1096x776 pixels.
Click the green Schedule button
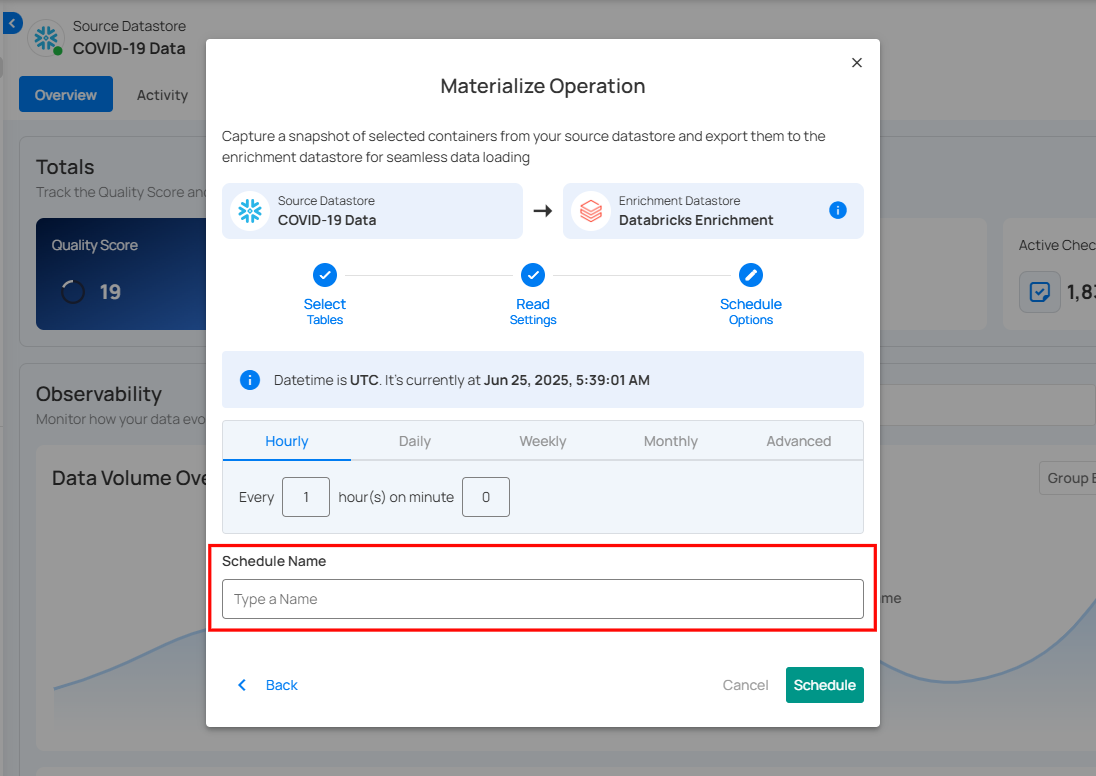coord(825,685)
